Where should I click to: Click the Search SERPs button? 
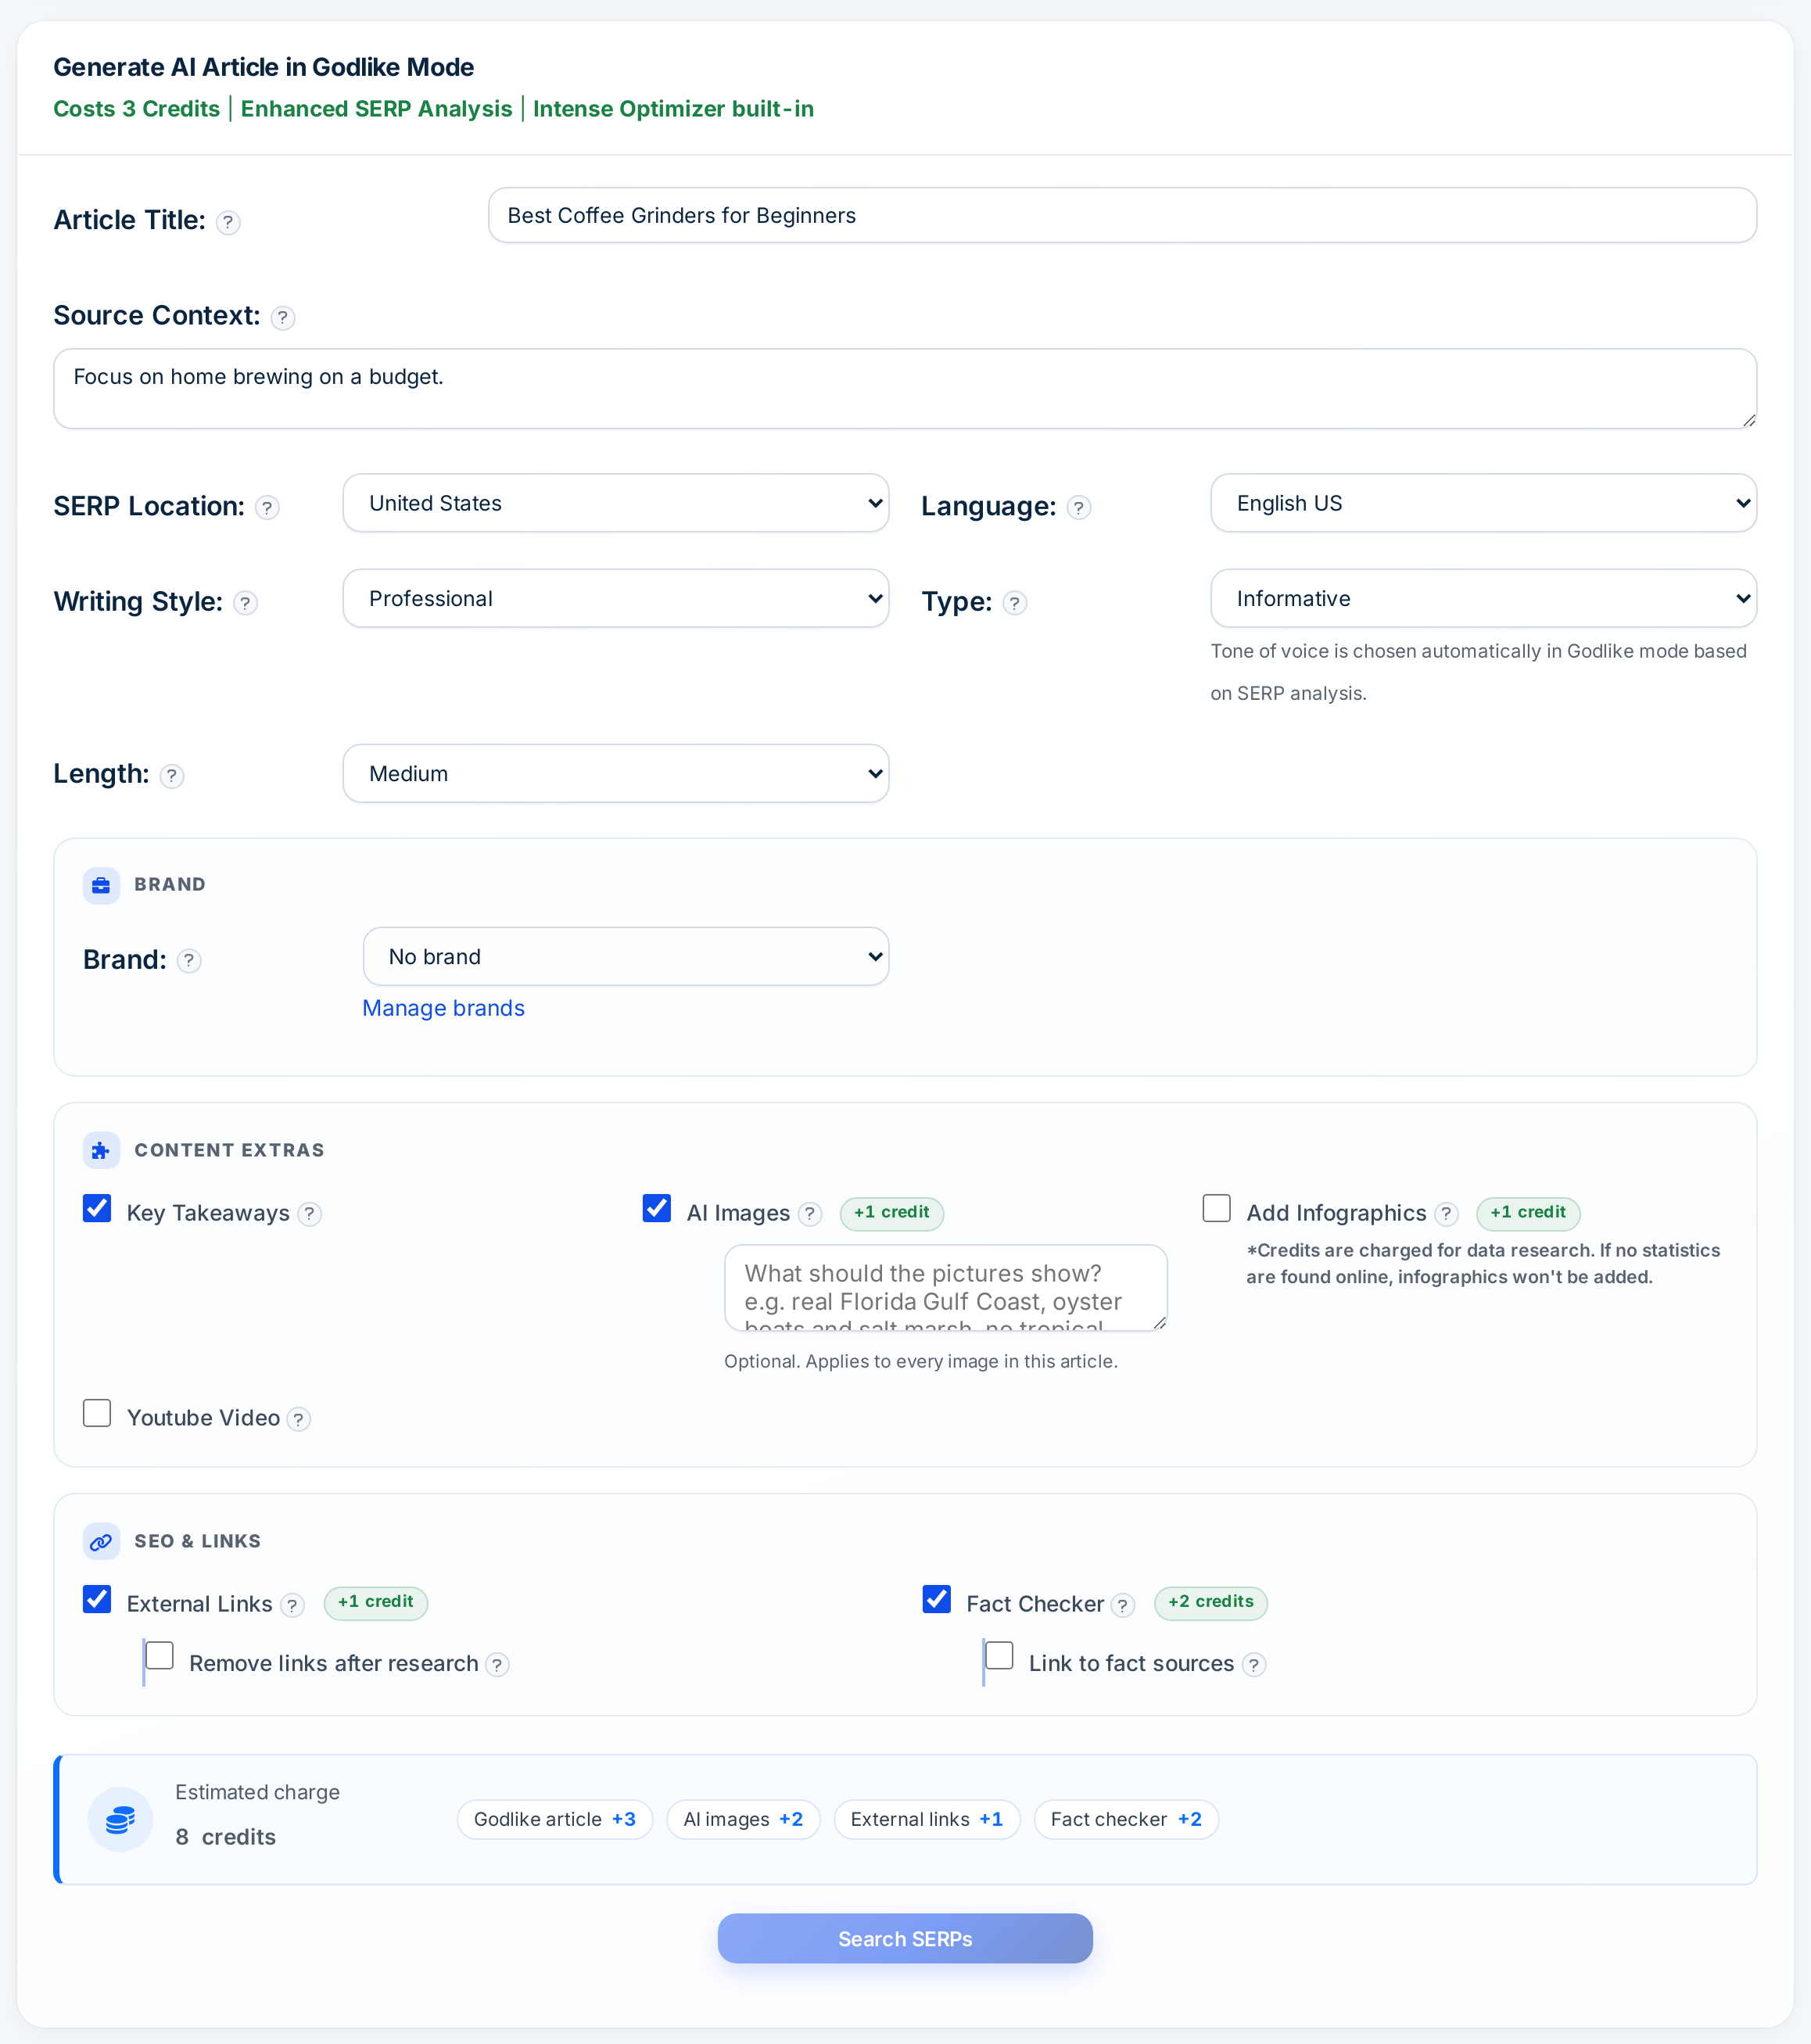pos(905,1939)
